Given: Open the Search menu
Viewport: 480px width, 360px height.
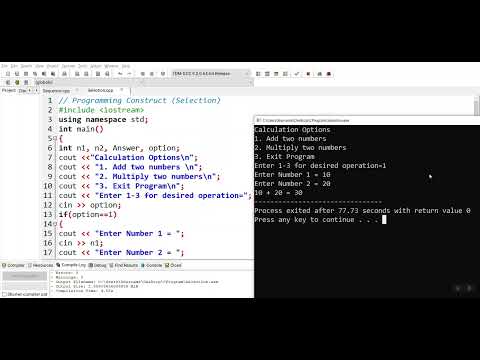Looking at the screenshot, I should pos(26,66).
